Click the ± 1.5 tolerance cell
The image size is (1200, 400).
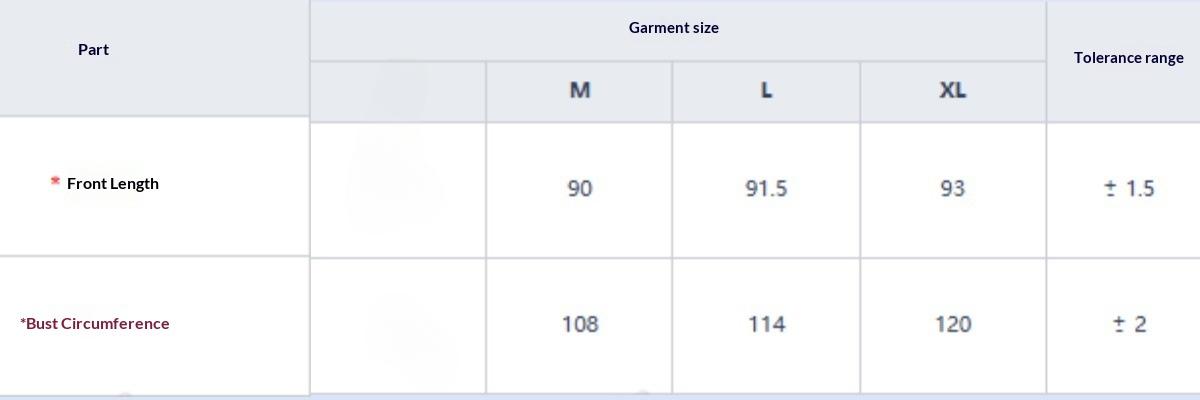tap(1129, 189)
